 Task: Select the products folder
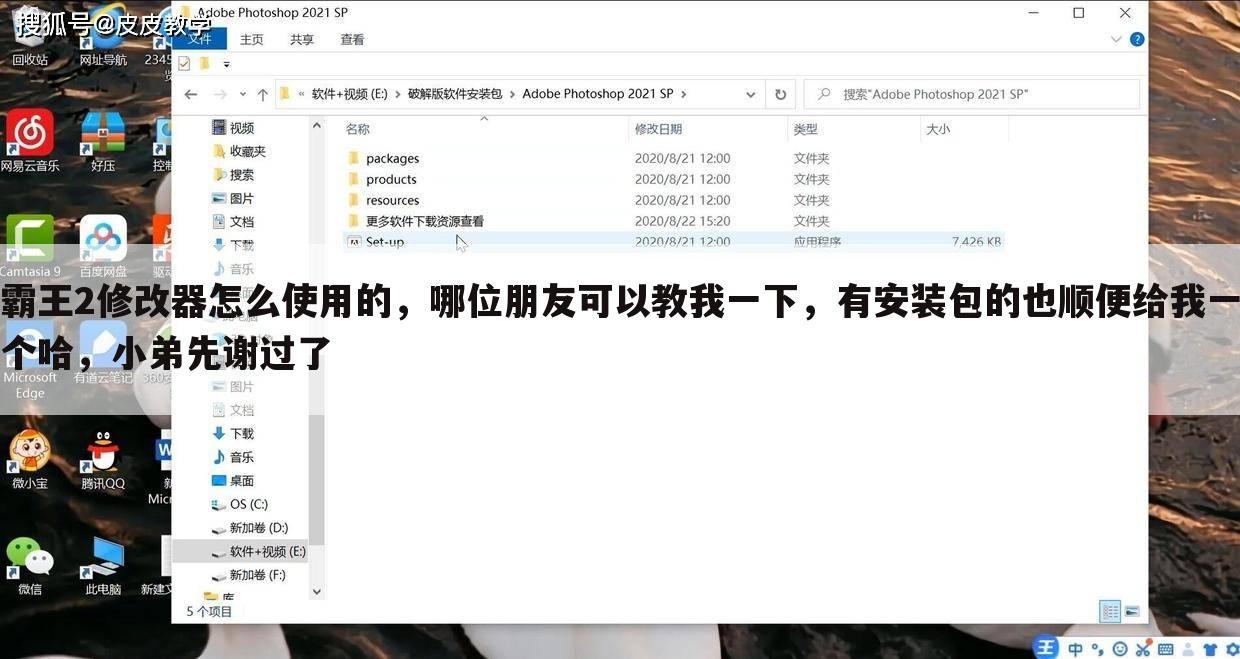click(x=391, y=179)
